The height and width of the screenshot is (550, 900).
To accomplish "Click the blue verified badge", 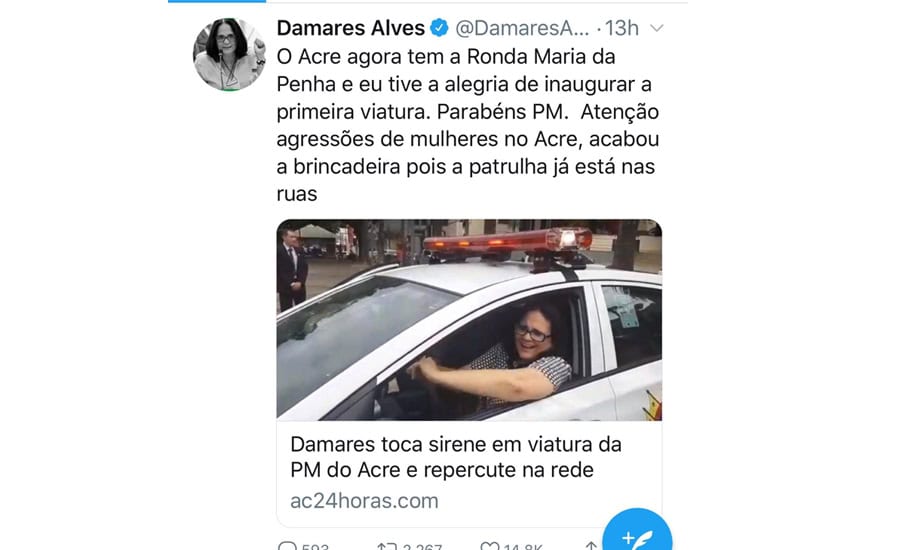I will point(440,28).
